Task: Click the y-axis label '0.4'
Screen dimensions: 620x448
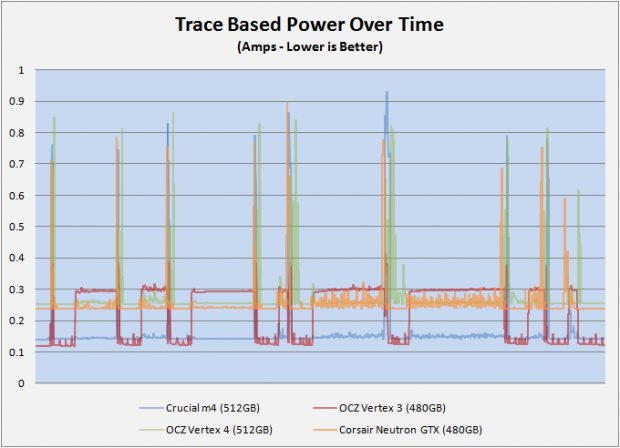Action: (x=17, y=258)
